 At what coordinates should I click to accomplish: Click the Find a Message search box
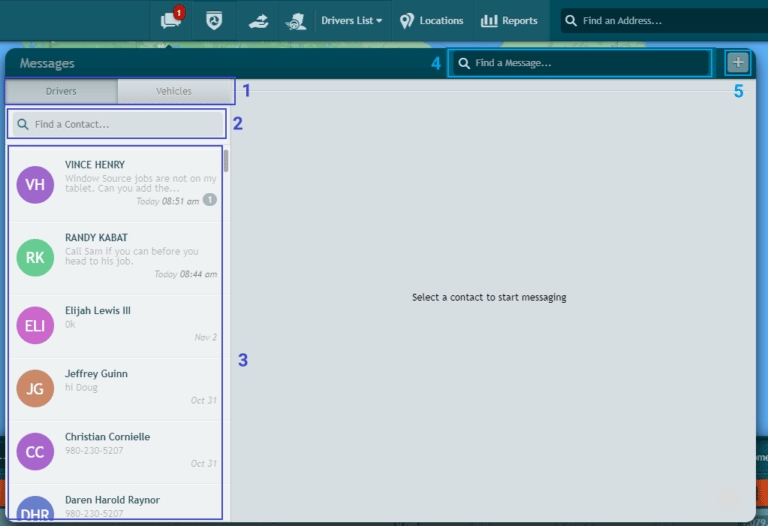pyautogui.click(x=580, y=63)
